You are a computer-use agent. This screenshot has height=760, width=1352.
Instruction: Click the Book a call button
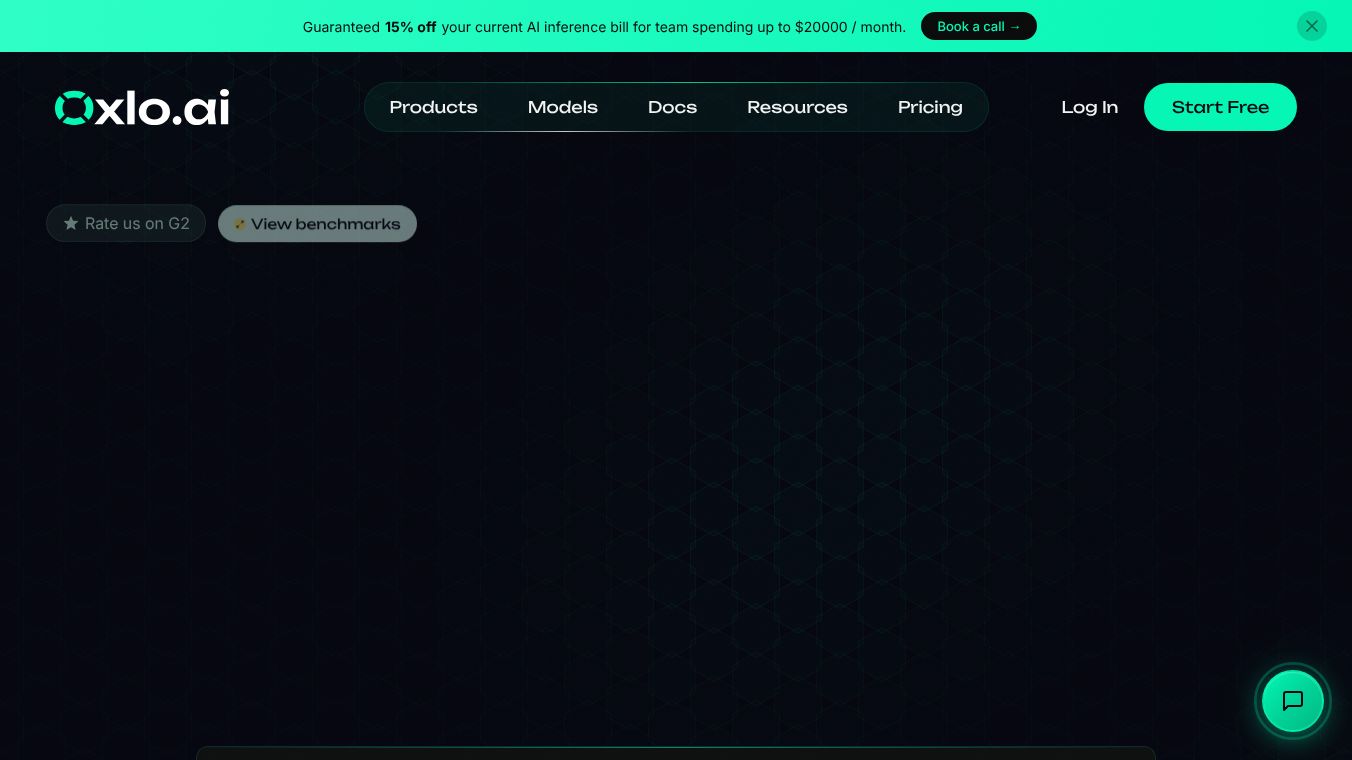979,26
